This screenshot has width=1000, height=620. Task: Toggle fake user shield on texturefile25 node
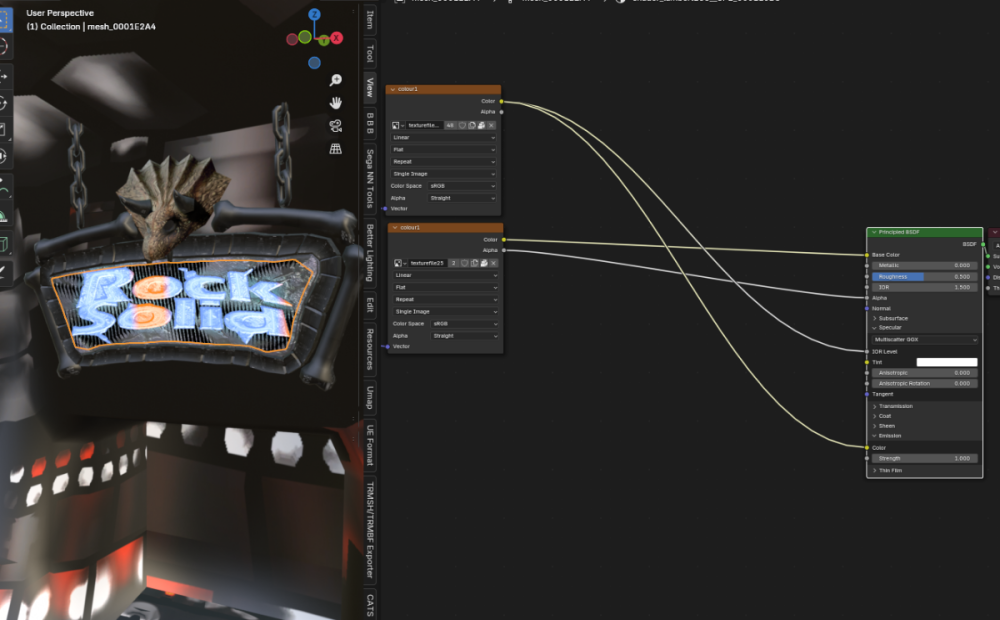click(x=465, y=263)
